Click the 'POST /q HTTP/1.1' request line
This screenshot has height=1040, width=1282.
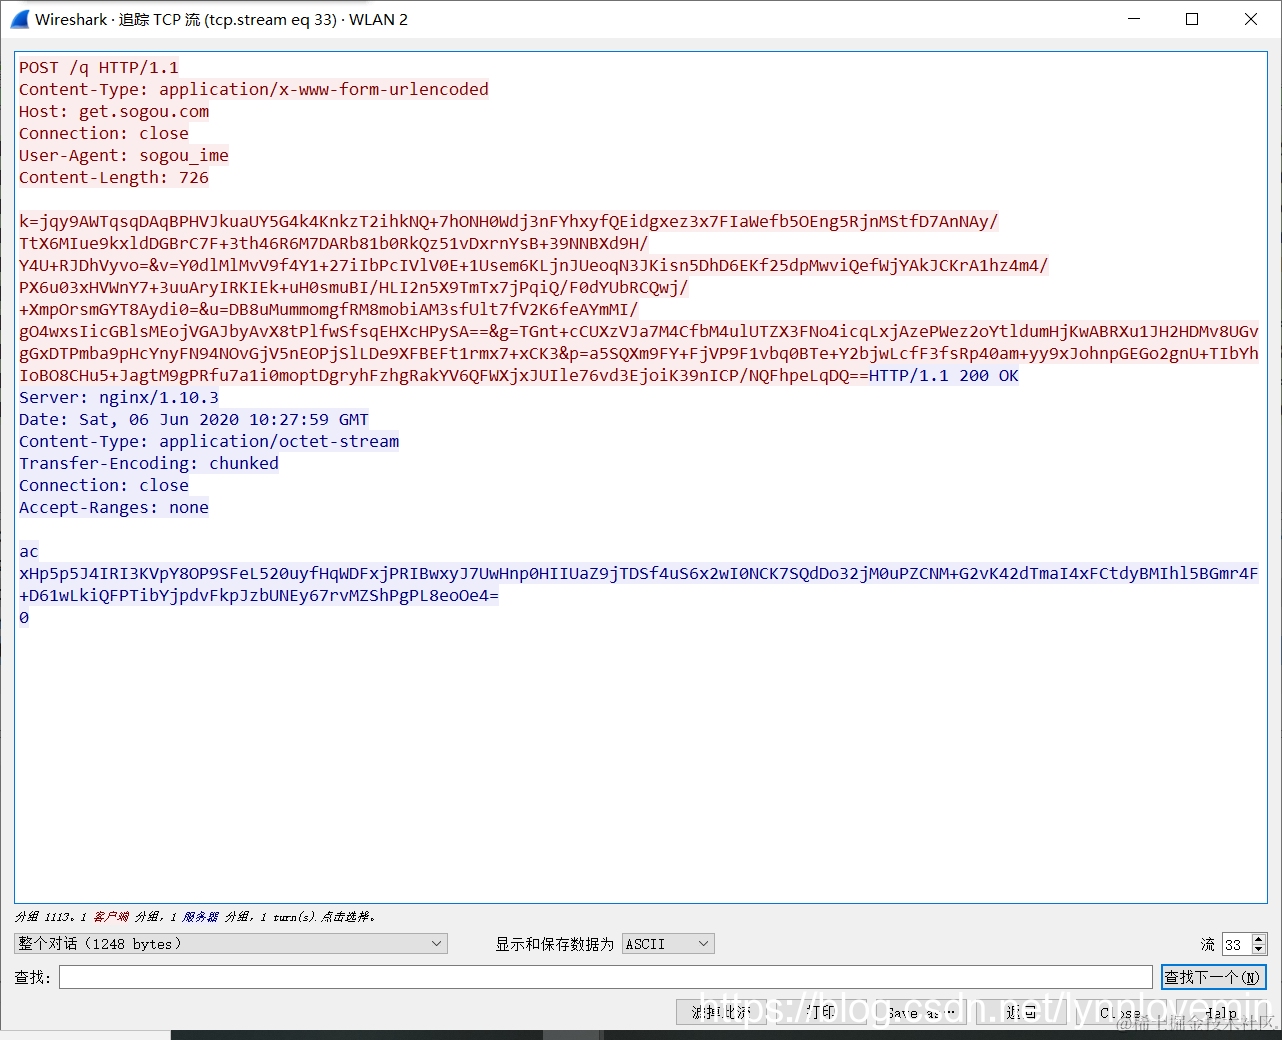(99, 68)
